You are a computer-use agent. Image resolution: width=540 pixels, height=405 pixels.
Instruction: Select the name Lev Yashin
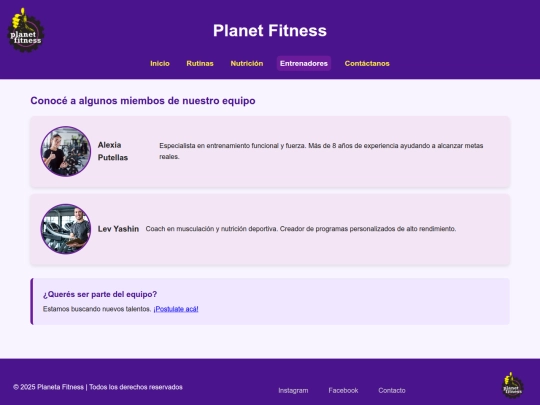point(118,229)
